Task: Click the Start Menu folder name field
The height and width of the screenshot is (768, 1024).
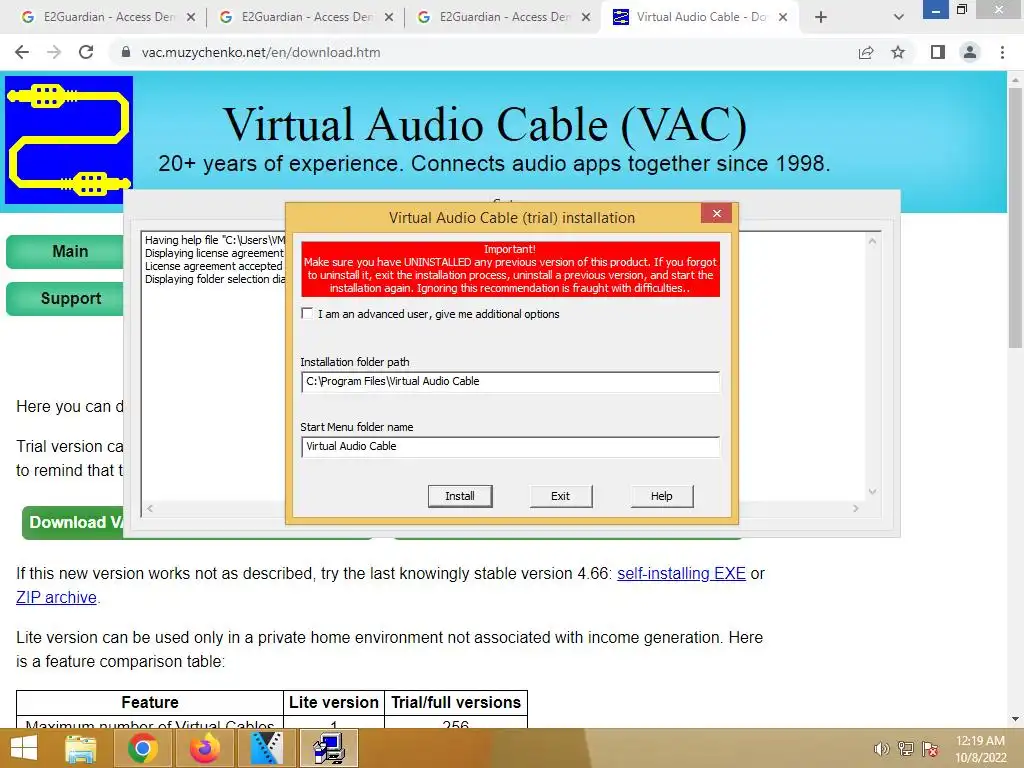Action: [x=510, y=447]
